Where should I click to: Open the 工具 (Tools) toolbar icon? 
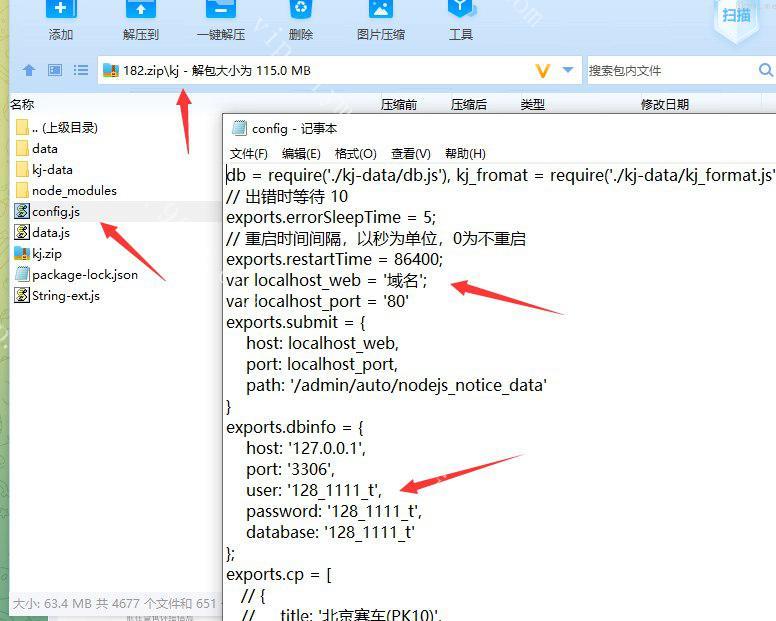(460, 11)
